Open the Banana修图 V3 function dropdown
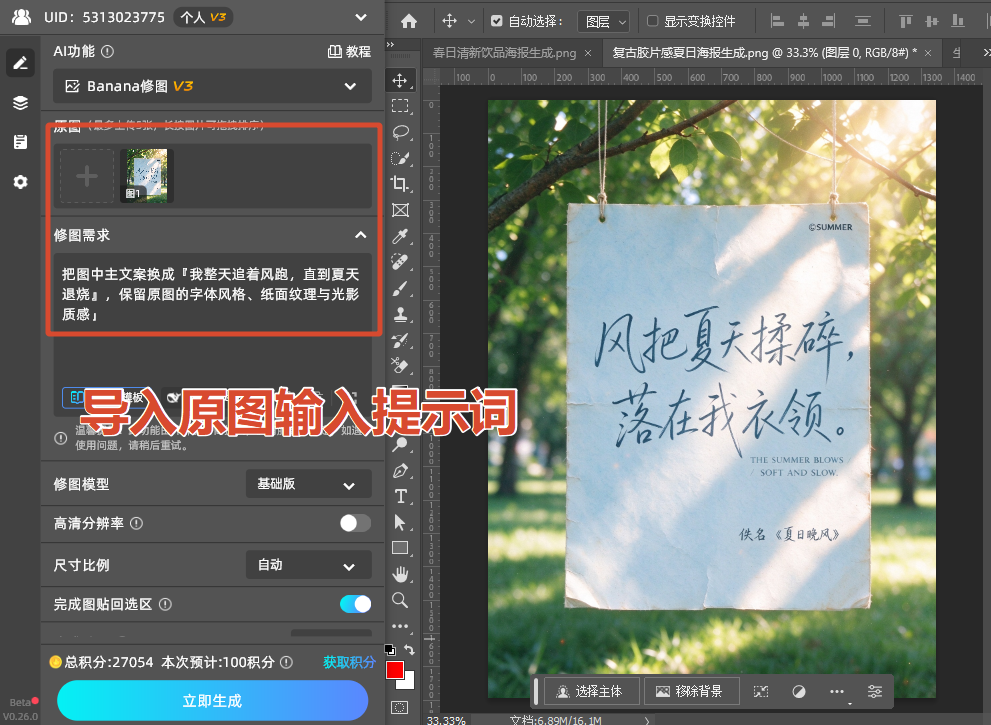This screenshot has width=991, height=725. (212, 86)
